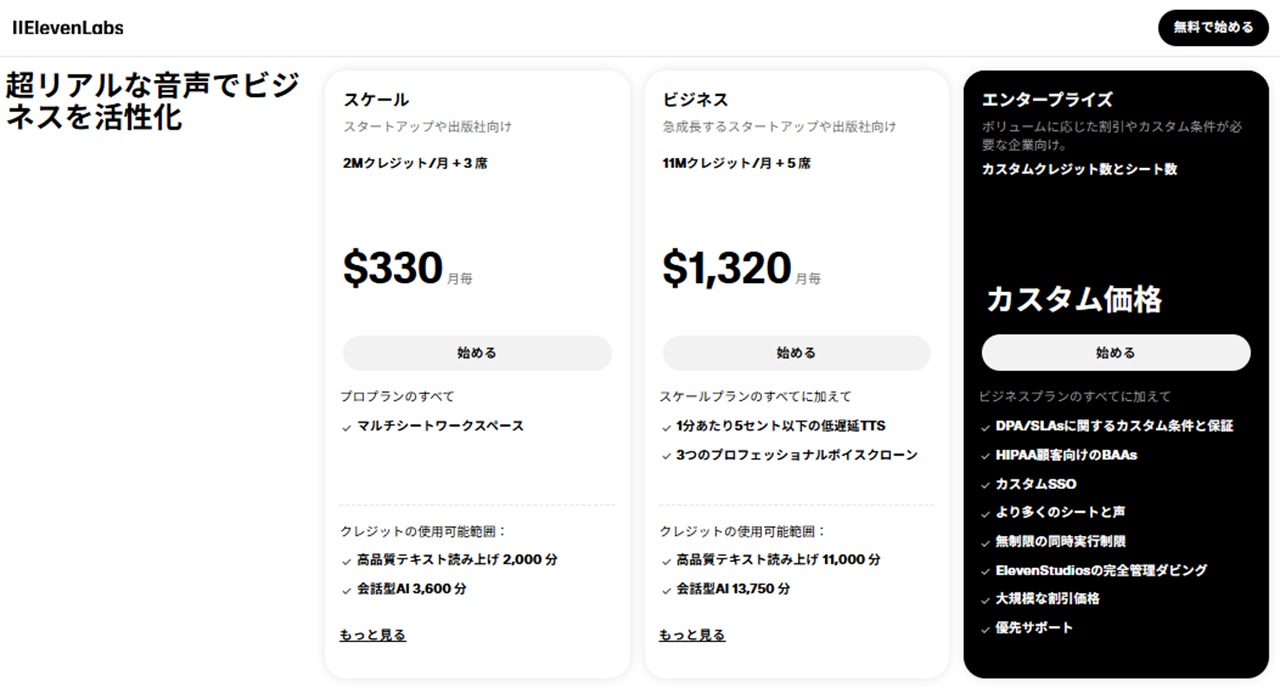Click checkmark beside マルチシートワークスペース

tap(347, 427)
